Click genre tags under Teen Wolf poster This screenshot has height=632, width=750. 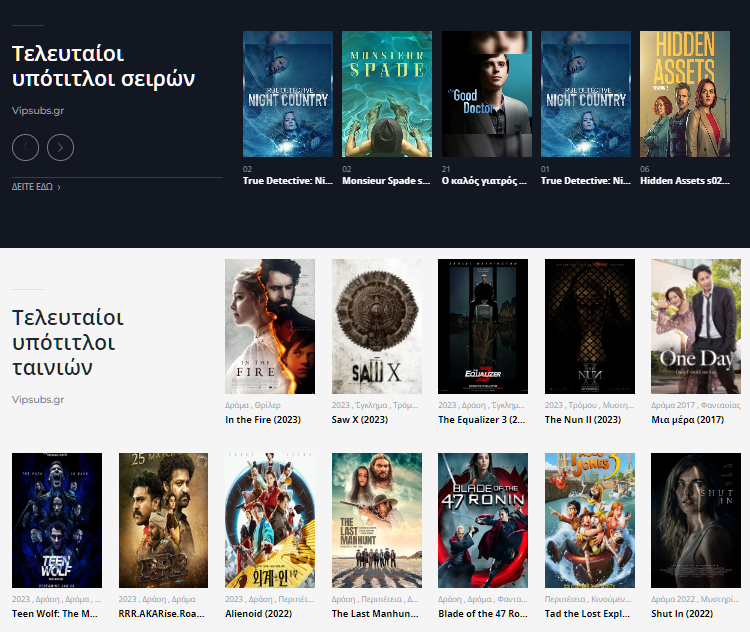[56, 599]
